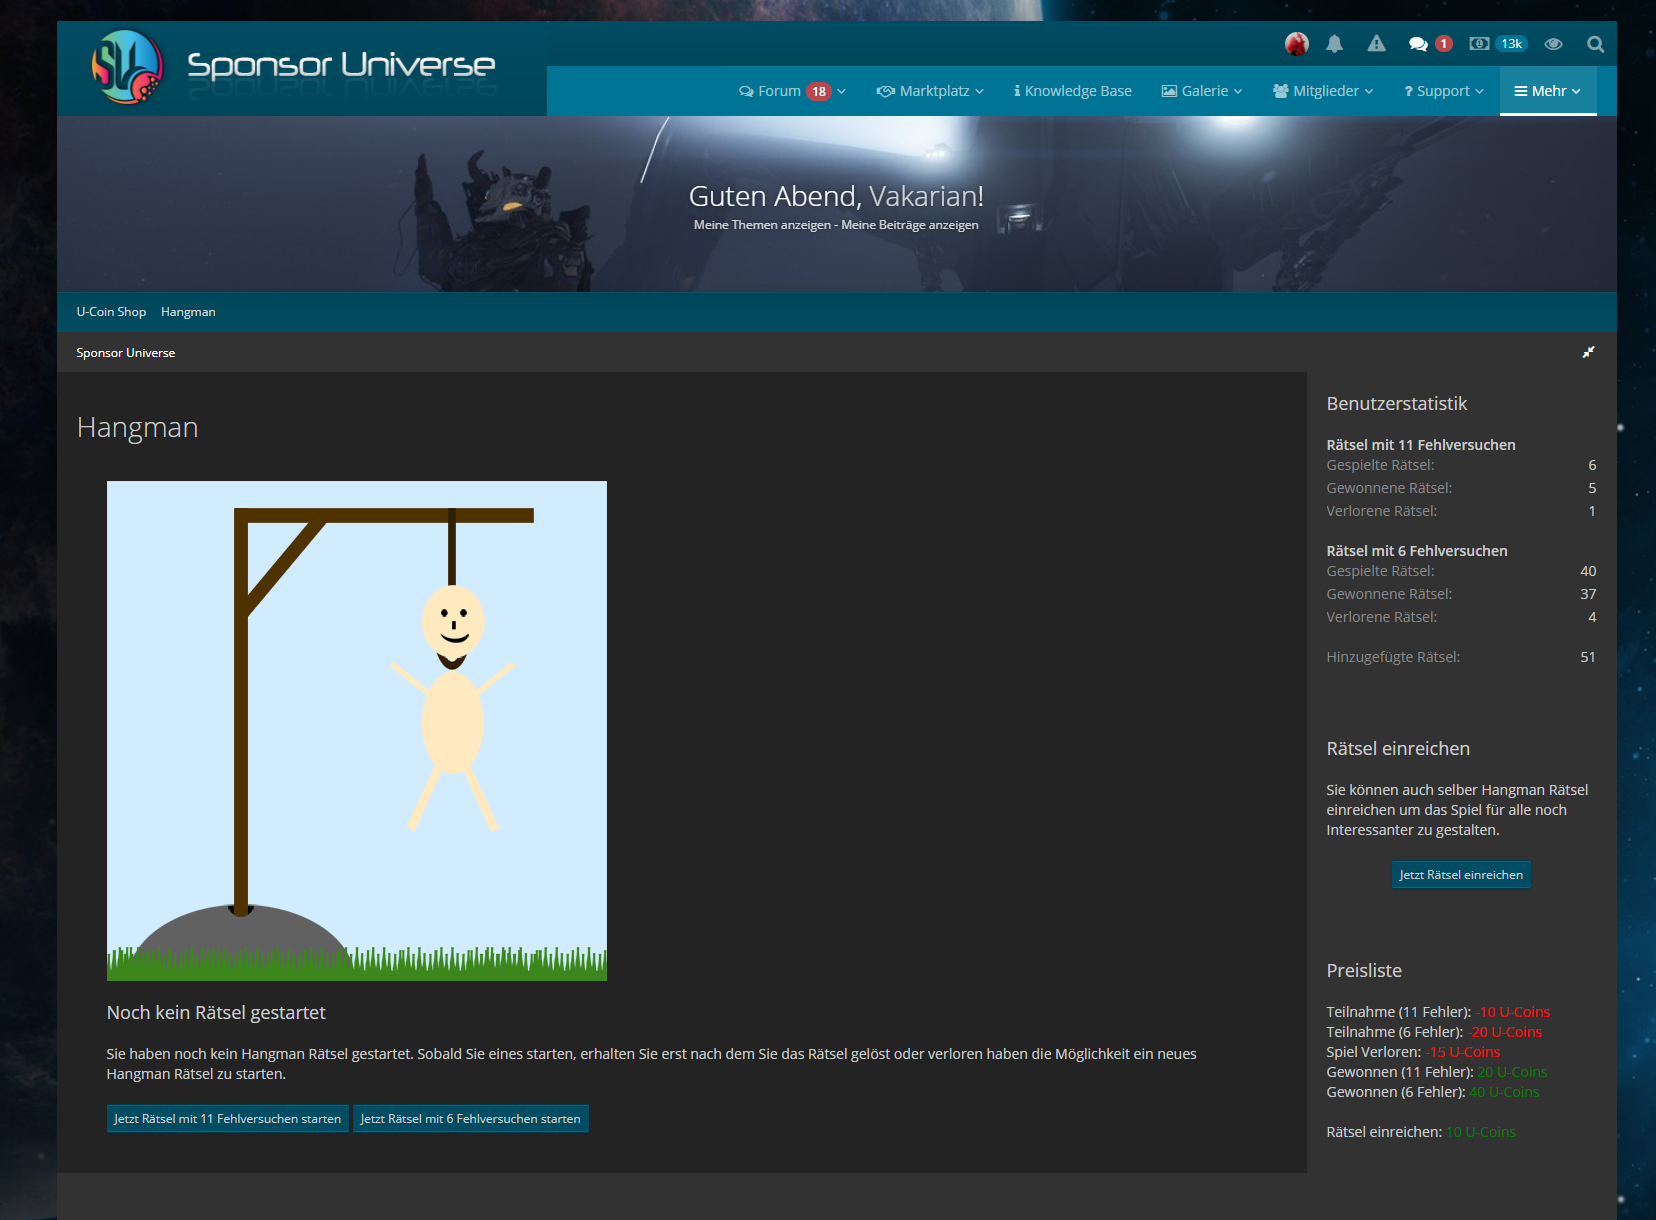The width and height of the screenshot is (1656, 1220).
Task: Click the collapse arrows icon in breadcrumb bar
Action: [x=1588, y=352]
